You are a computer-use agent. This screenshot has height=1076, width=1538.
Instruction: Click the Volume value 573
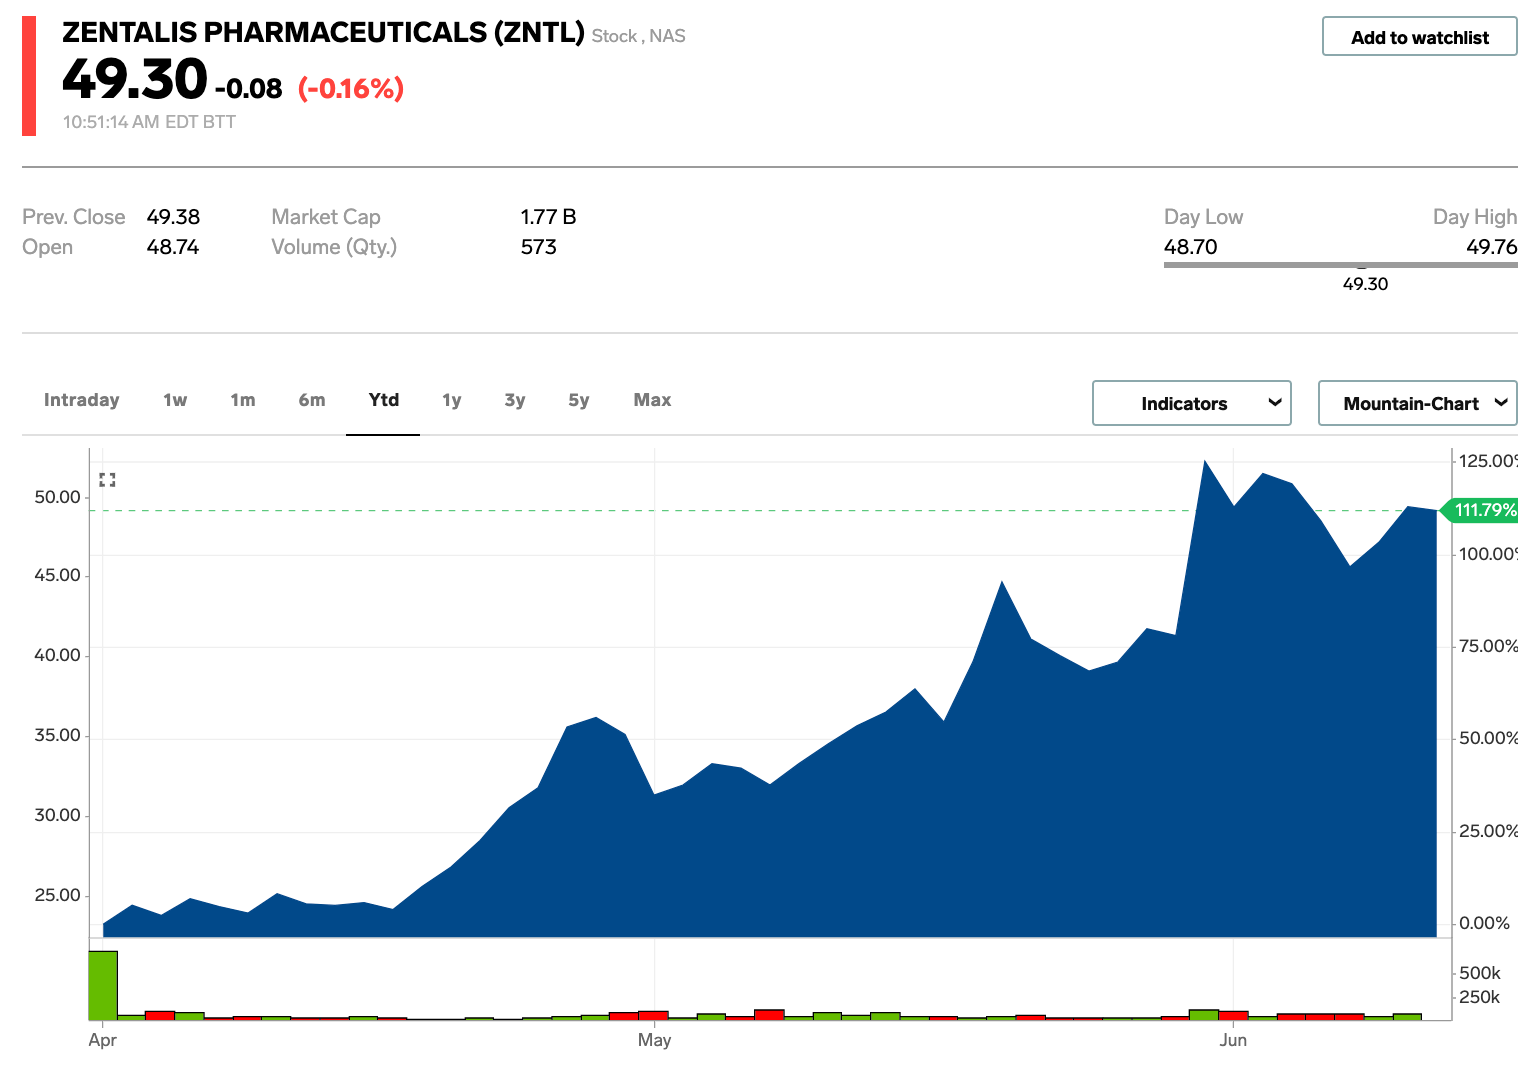pos(538,247)
